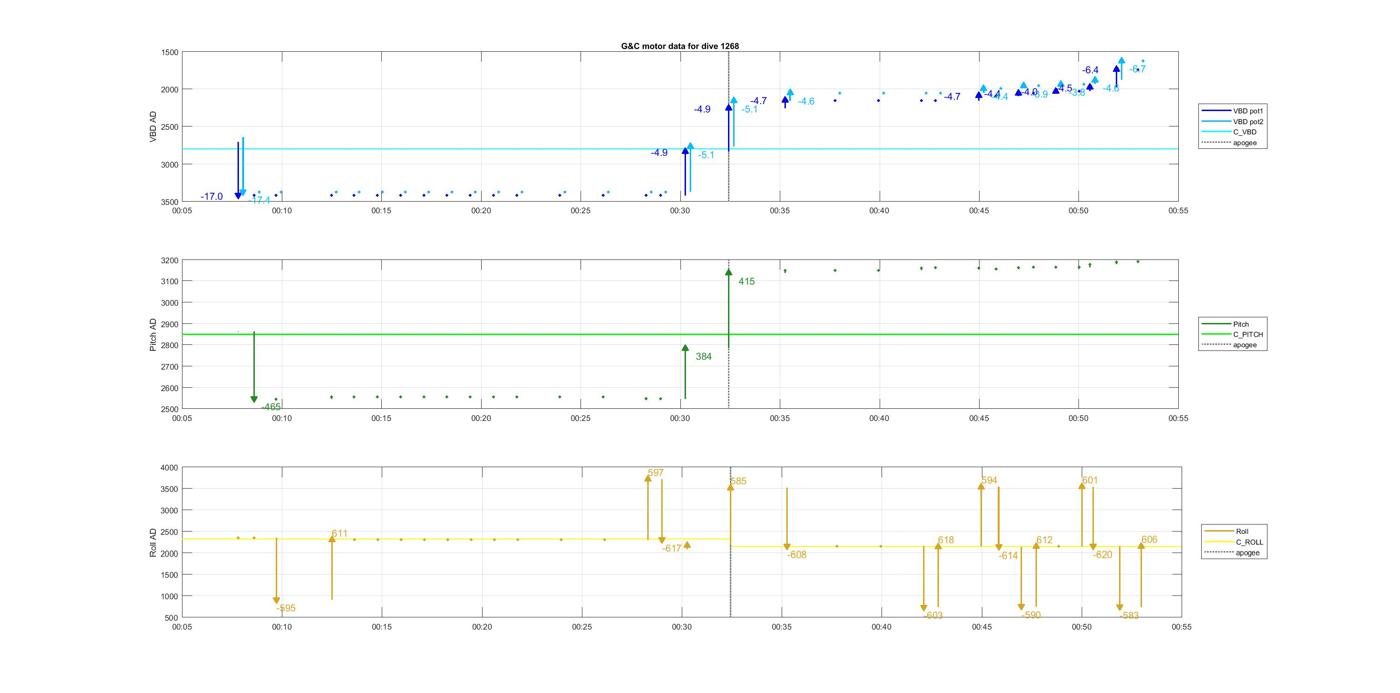Viewport: 1400px width, 693px height.
Task: Click the "-465" pitch data label
Action: click(x=271, y=407)
